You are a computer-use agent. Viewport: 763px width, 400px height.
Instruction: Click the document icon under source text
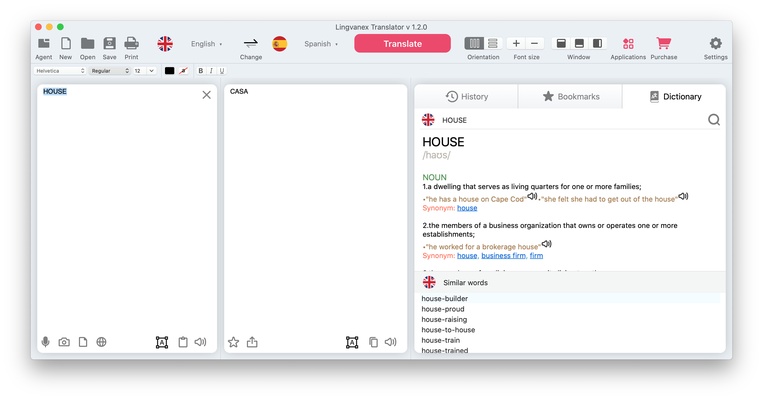pyautogui.click(x=83, y=342)
